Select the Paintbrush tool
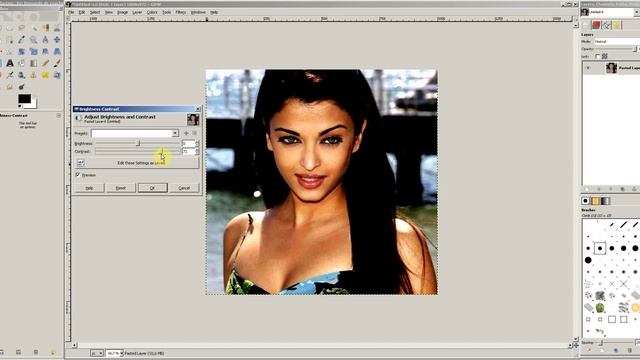This screenshot has width=640, height=360. [57, 63]
